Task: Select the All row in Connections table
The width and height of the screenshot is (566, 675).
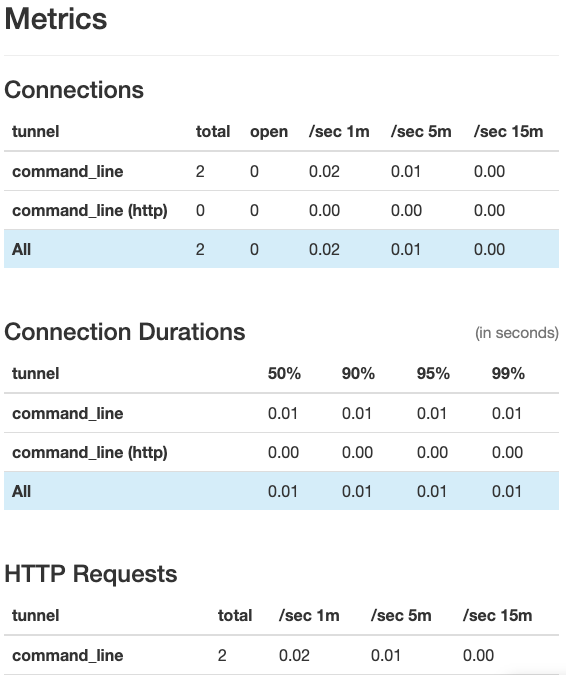Action: point(281,249)
